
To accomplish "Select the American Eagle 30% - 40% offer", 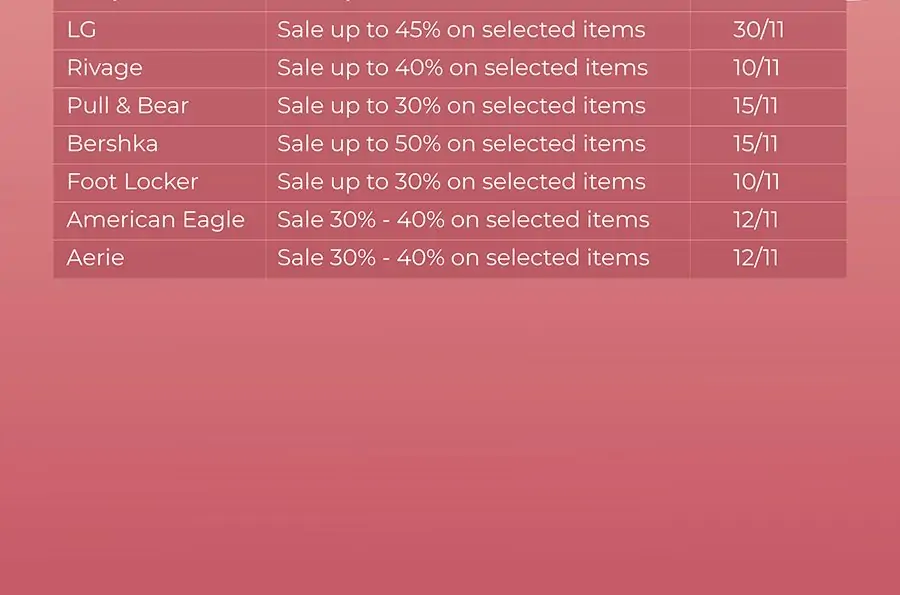I will tap(463, 220).
